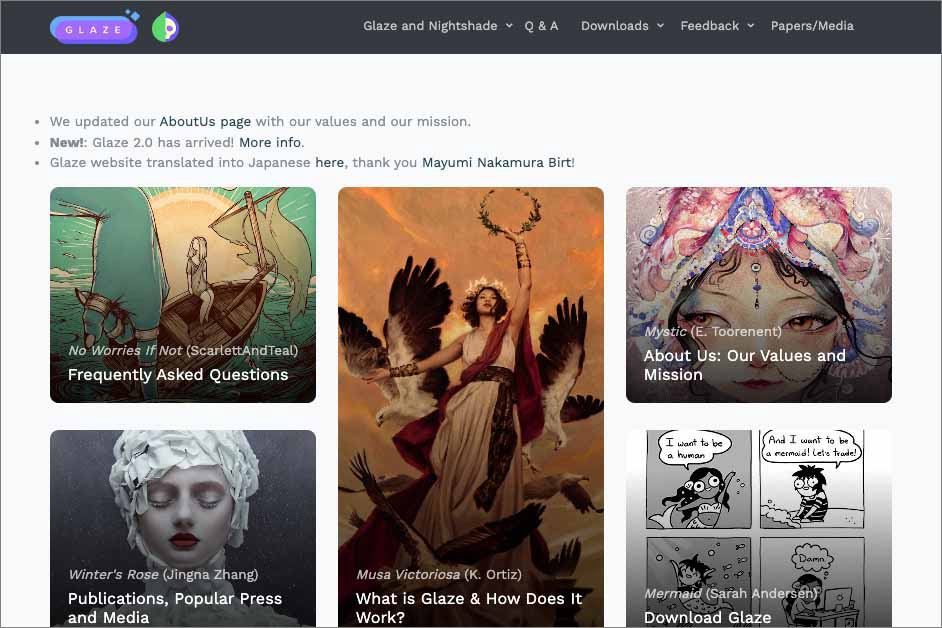Expand the Glaze and Nightshade chevron

509,26
